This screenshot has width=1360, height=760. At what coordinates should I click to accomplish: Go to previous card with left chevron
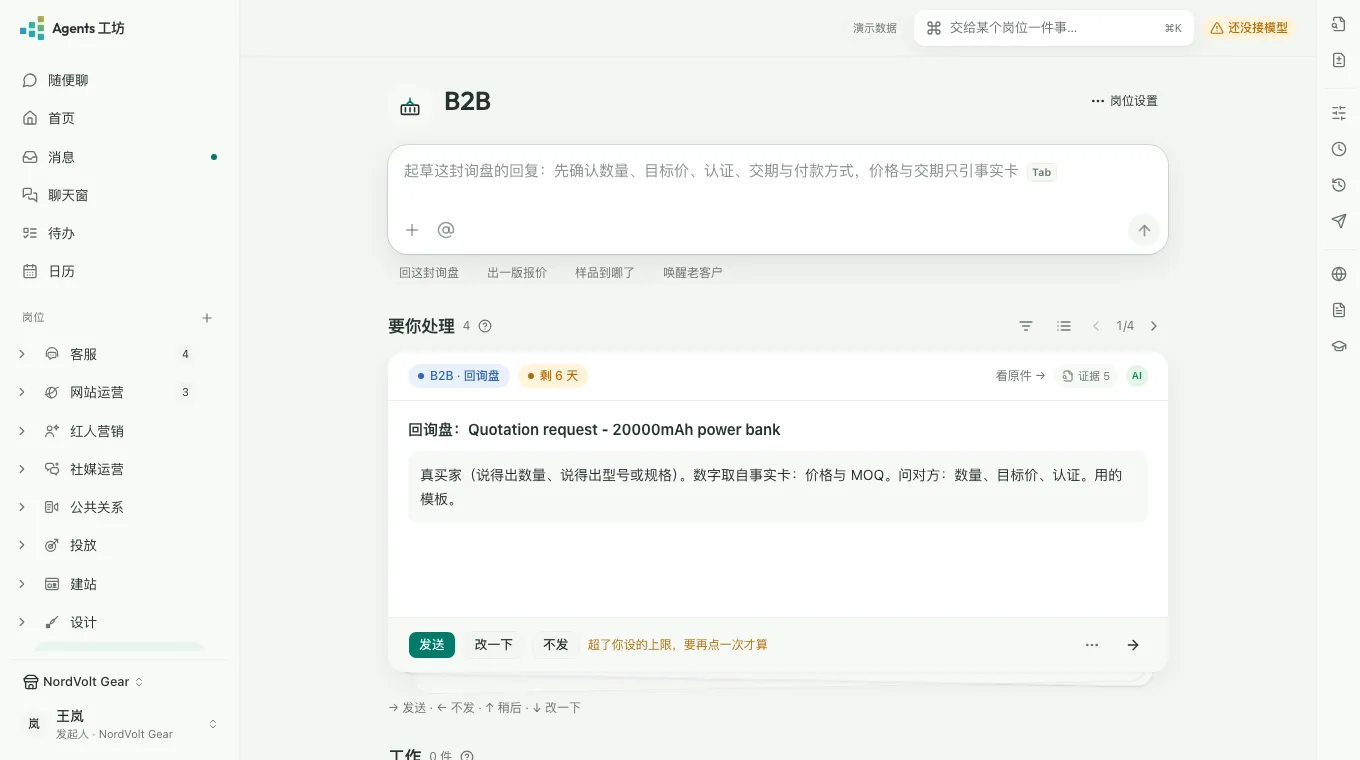click(1096, 326)
